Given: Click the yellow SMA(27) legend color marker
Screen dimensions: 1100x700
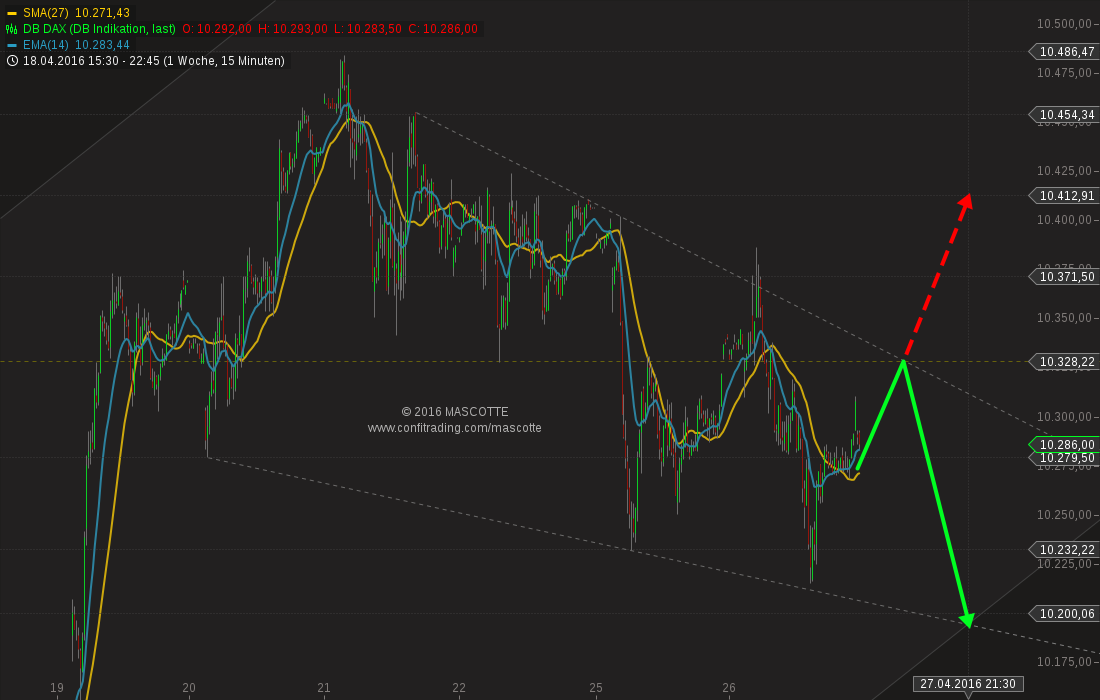Looking at the screenshot, I should click(11, 13).
